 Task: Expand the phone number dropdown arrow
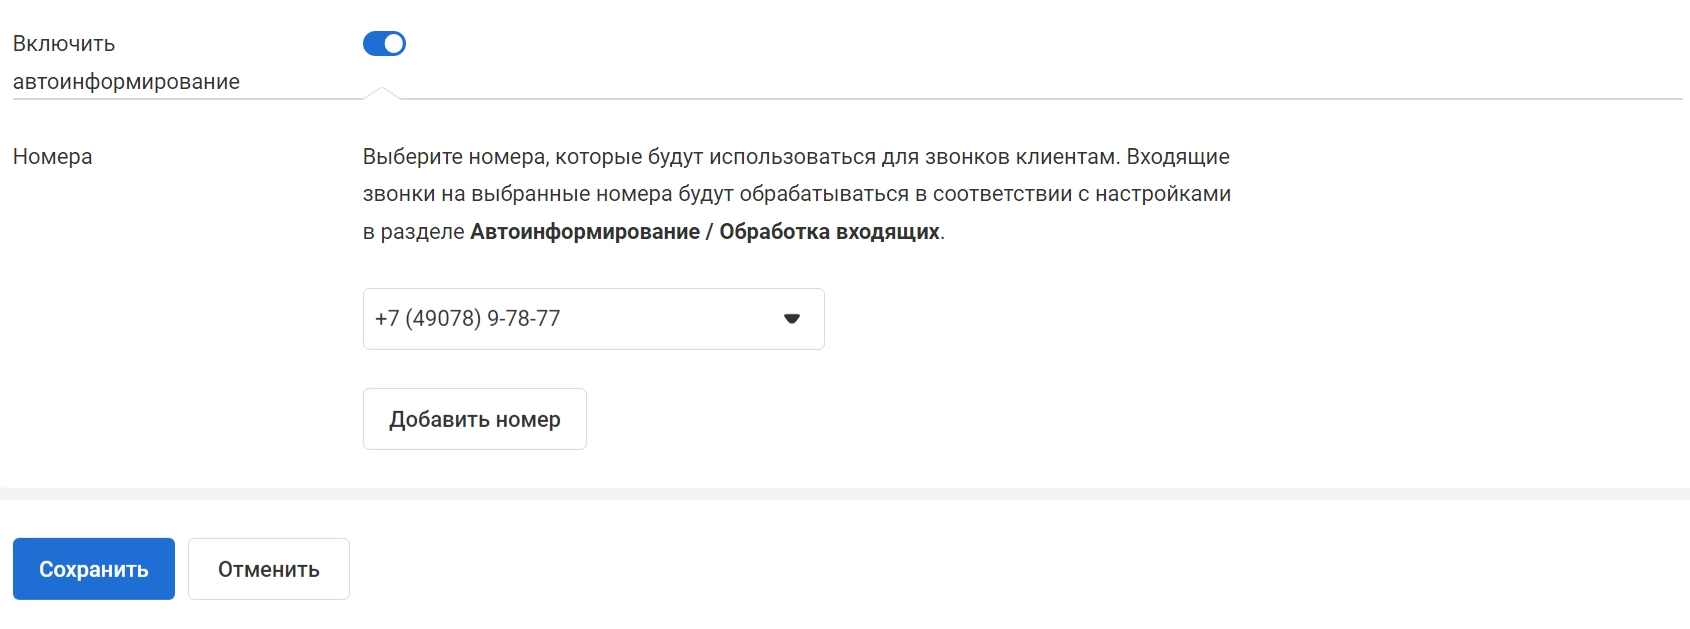[x=792, y=319]
